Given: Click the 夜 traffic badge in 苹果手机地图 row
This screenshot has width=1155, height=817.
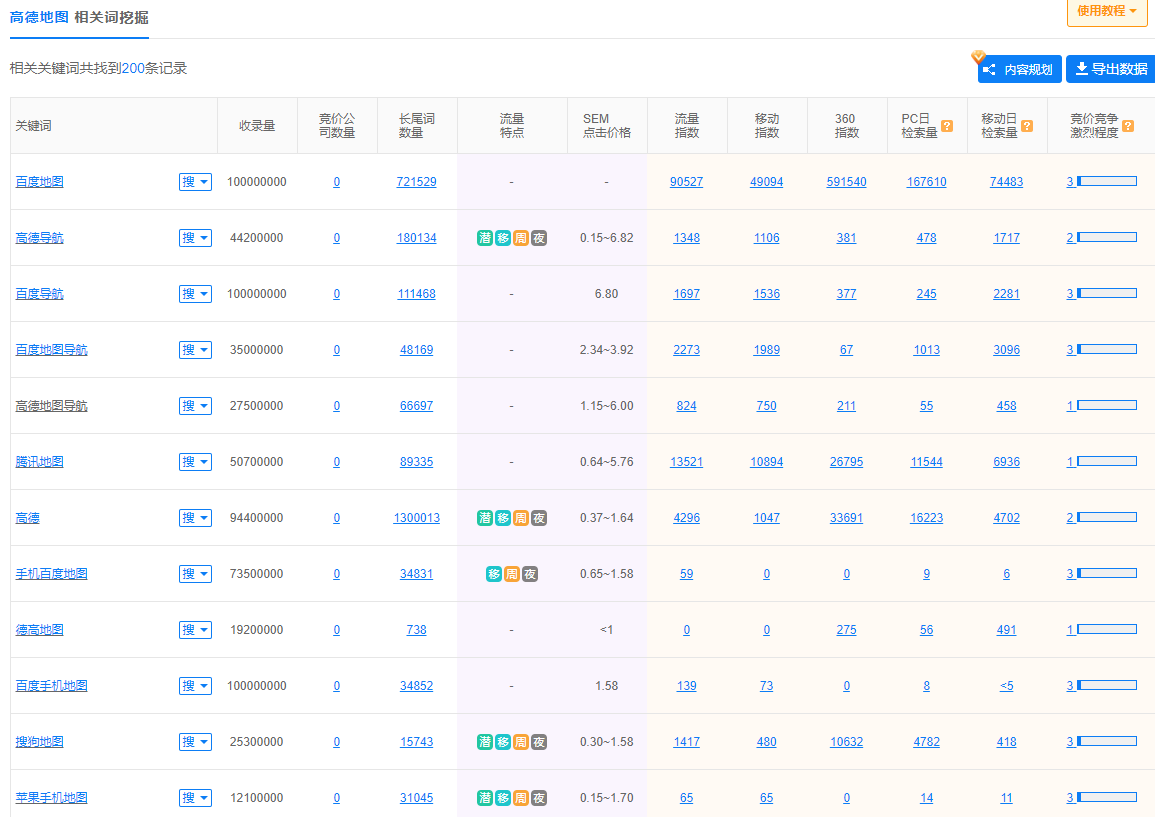Looking at the screenshot, I should 539,798.
